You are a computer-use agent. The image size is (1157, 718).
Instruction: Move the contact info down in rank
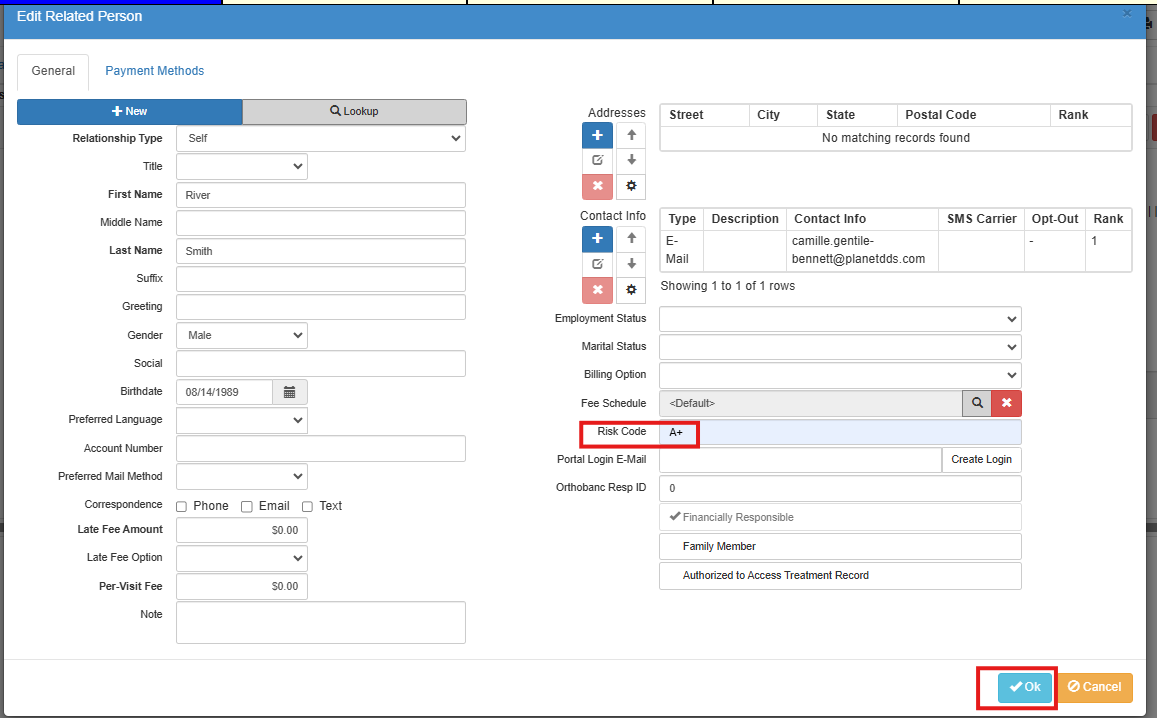coord(631,264)
